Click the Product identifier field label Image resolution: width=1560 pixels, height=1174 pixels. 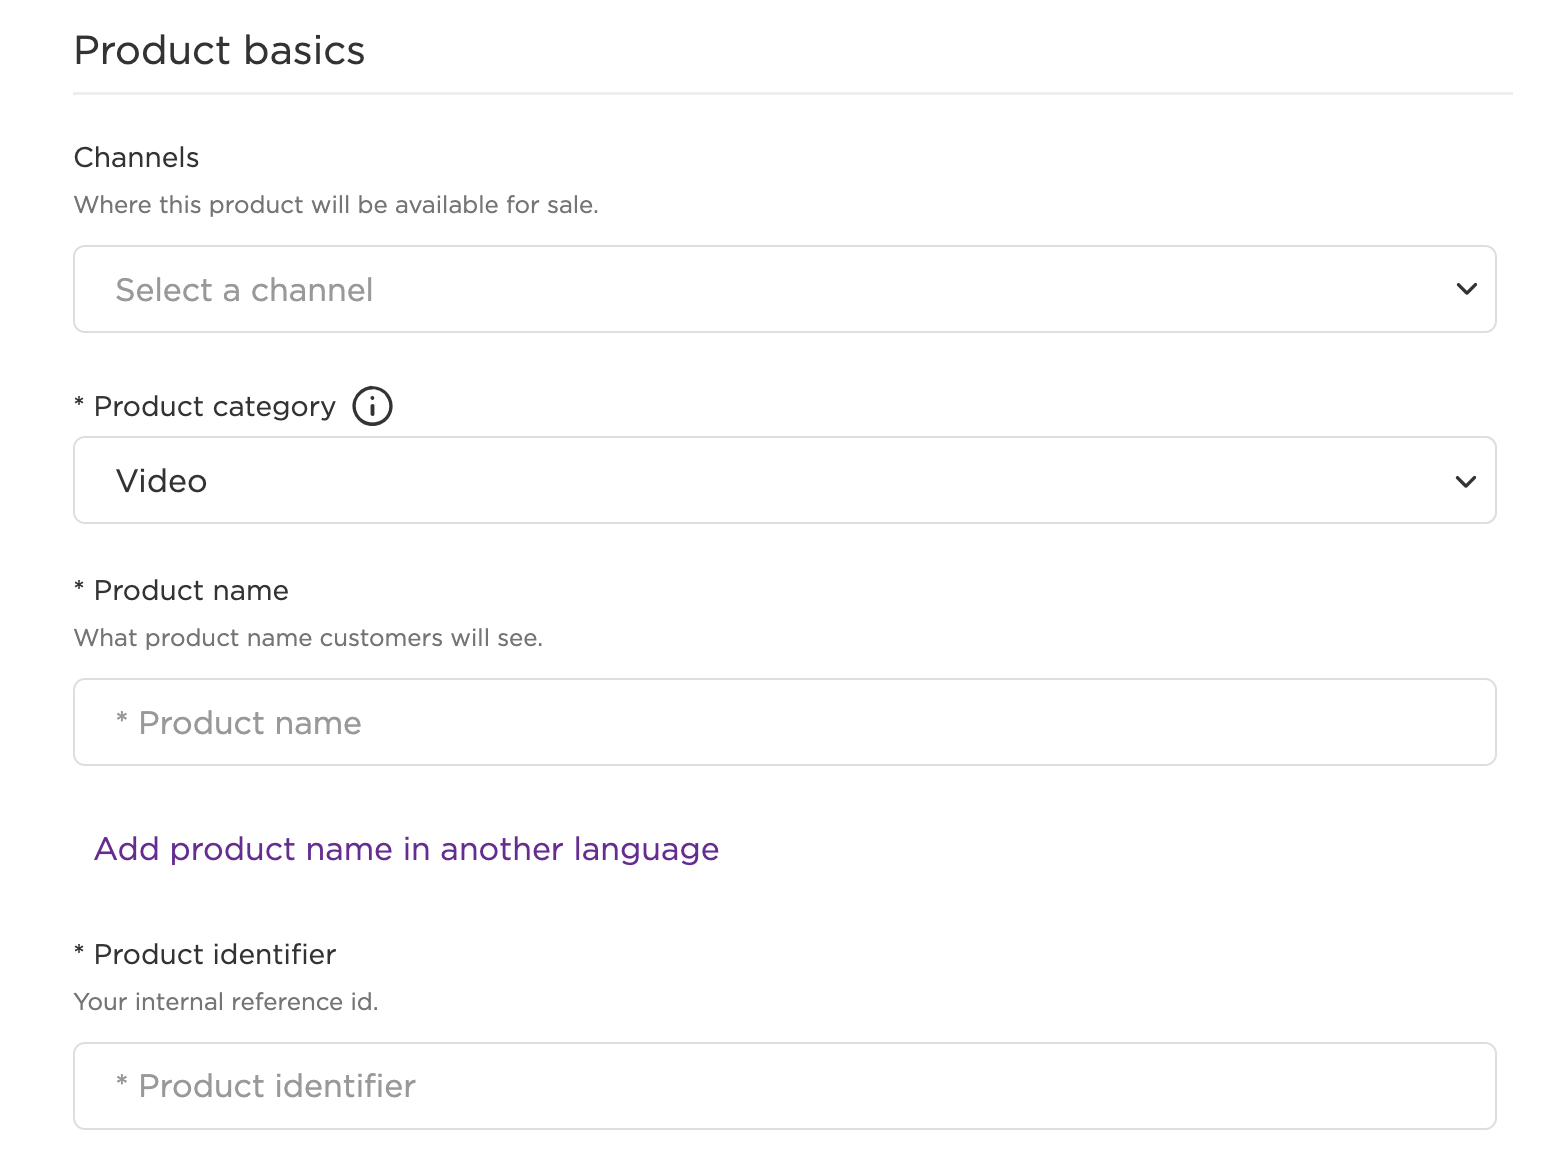pos(214,954)
